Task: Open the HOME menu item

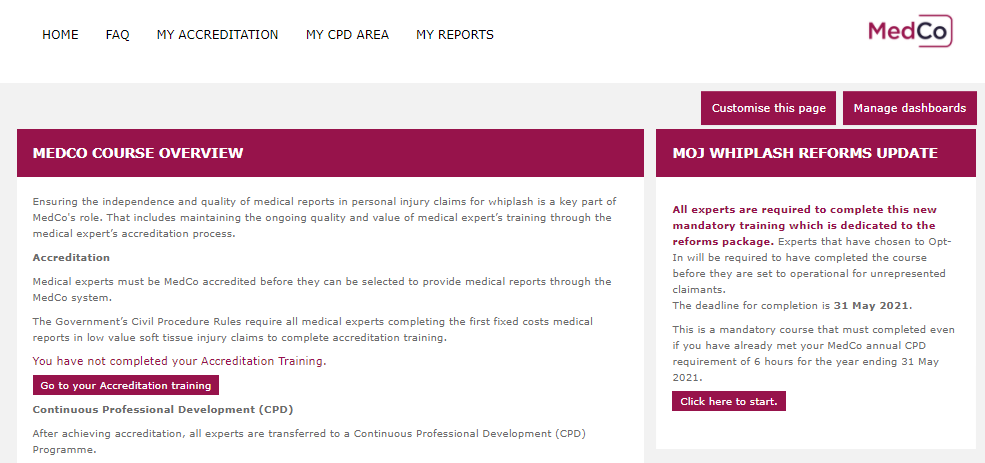Action: pyautogui.click(x=60, y=35)
